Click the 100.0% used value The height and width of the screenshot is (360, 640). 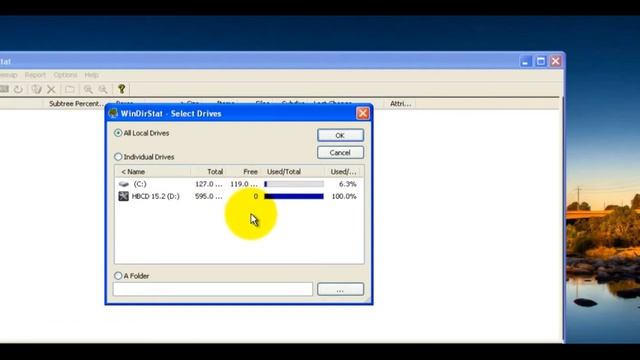[344, 196]
